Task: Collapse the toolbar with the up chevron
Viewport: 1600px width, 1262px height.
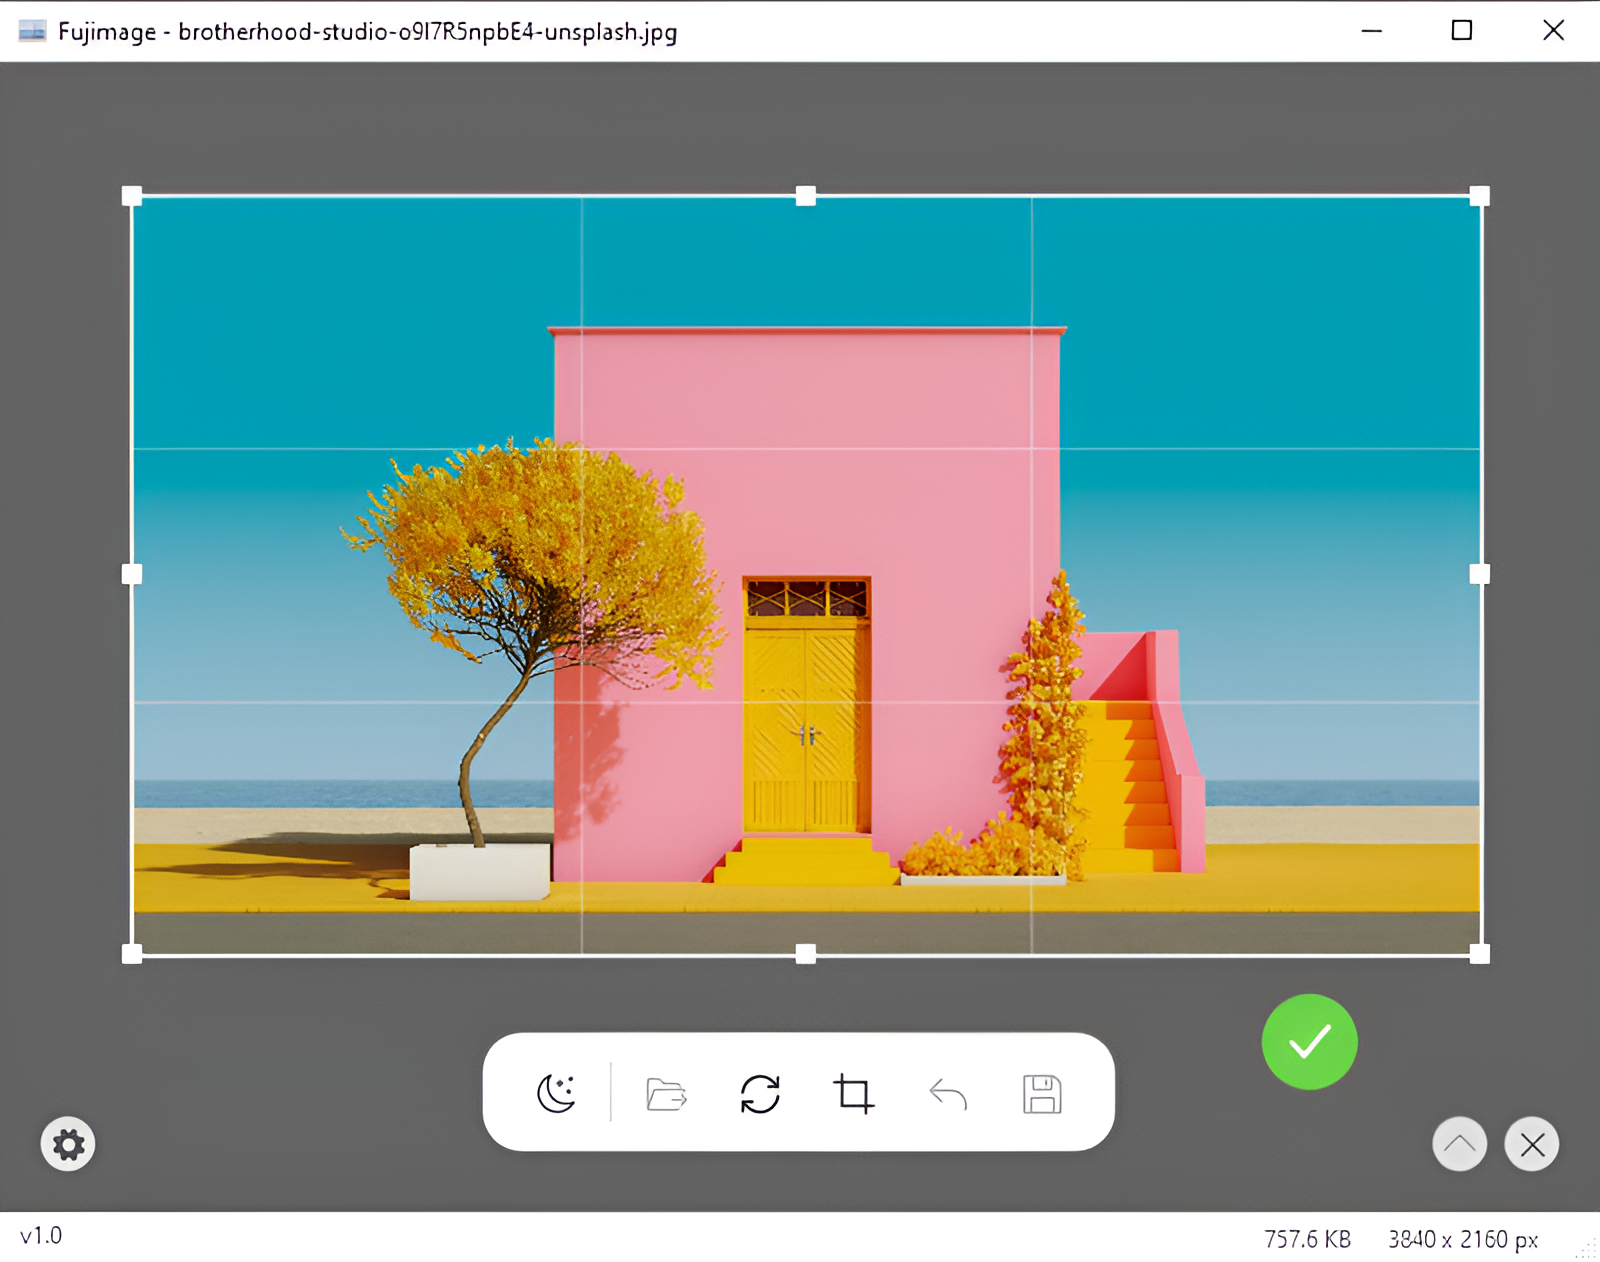Action: pyautogui.click(x=1459, y=1144)
